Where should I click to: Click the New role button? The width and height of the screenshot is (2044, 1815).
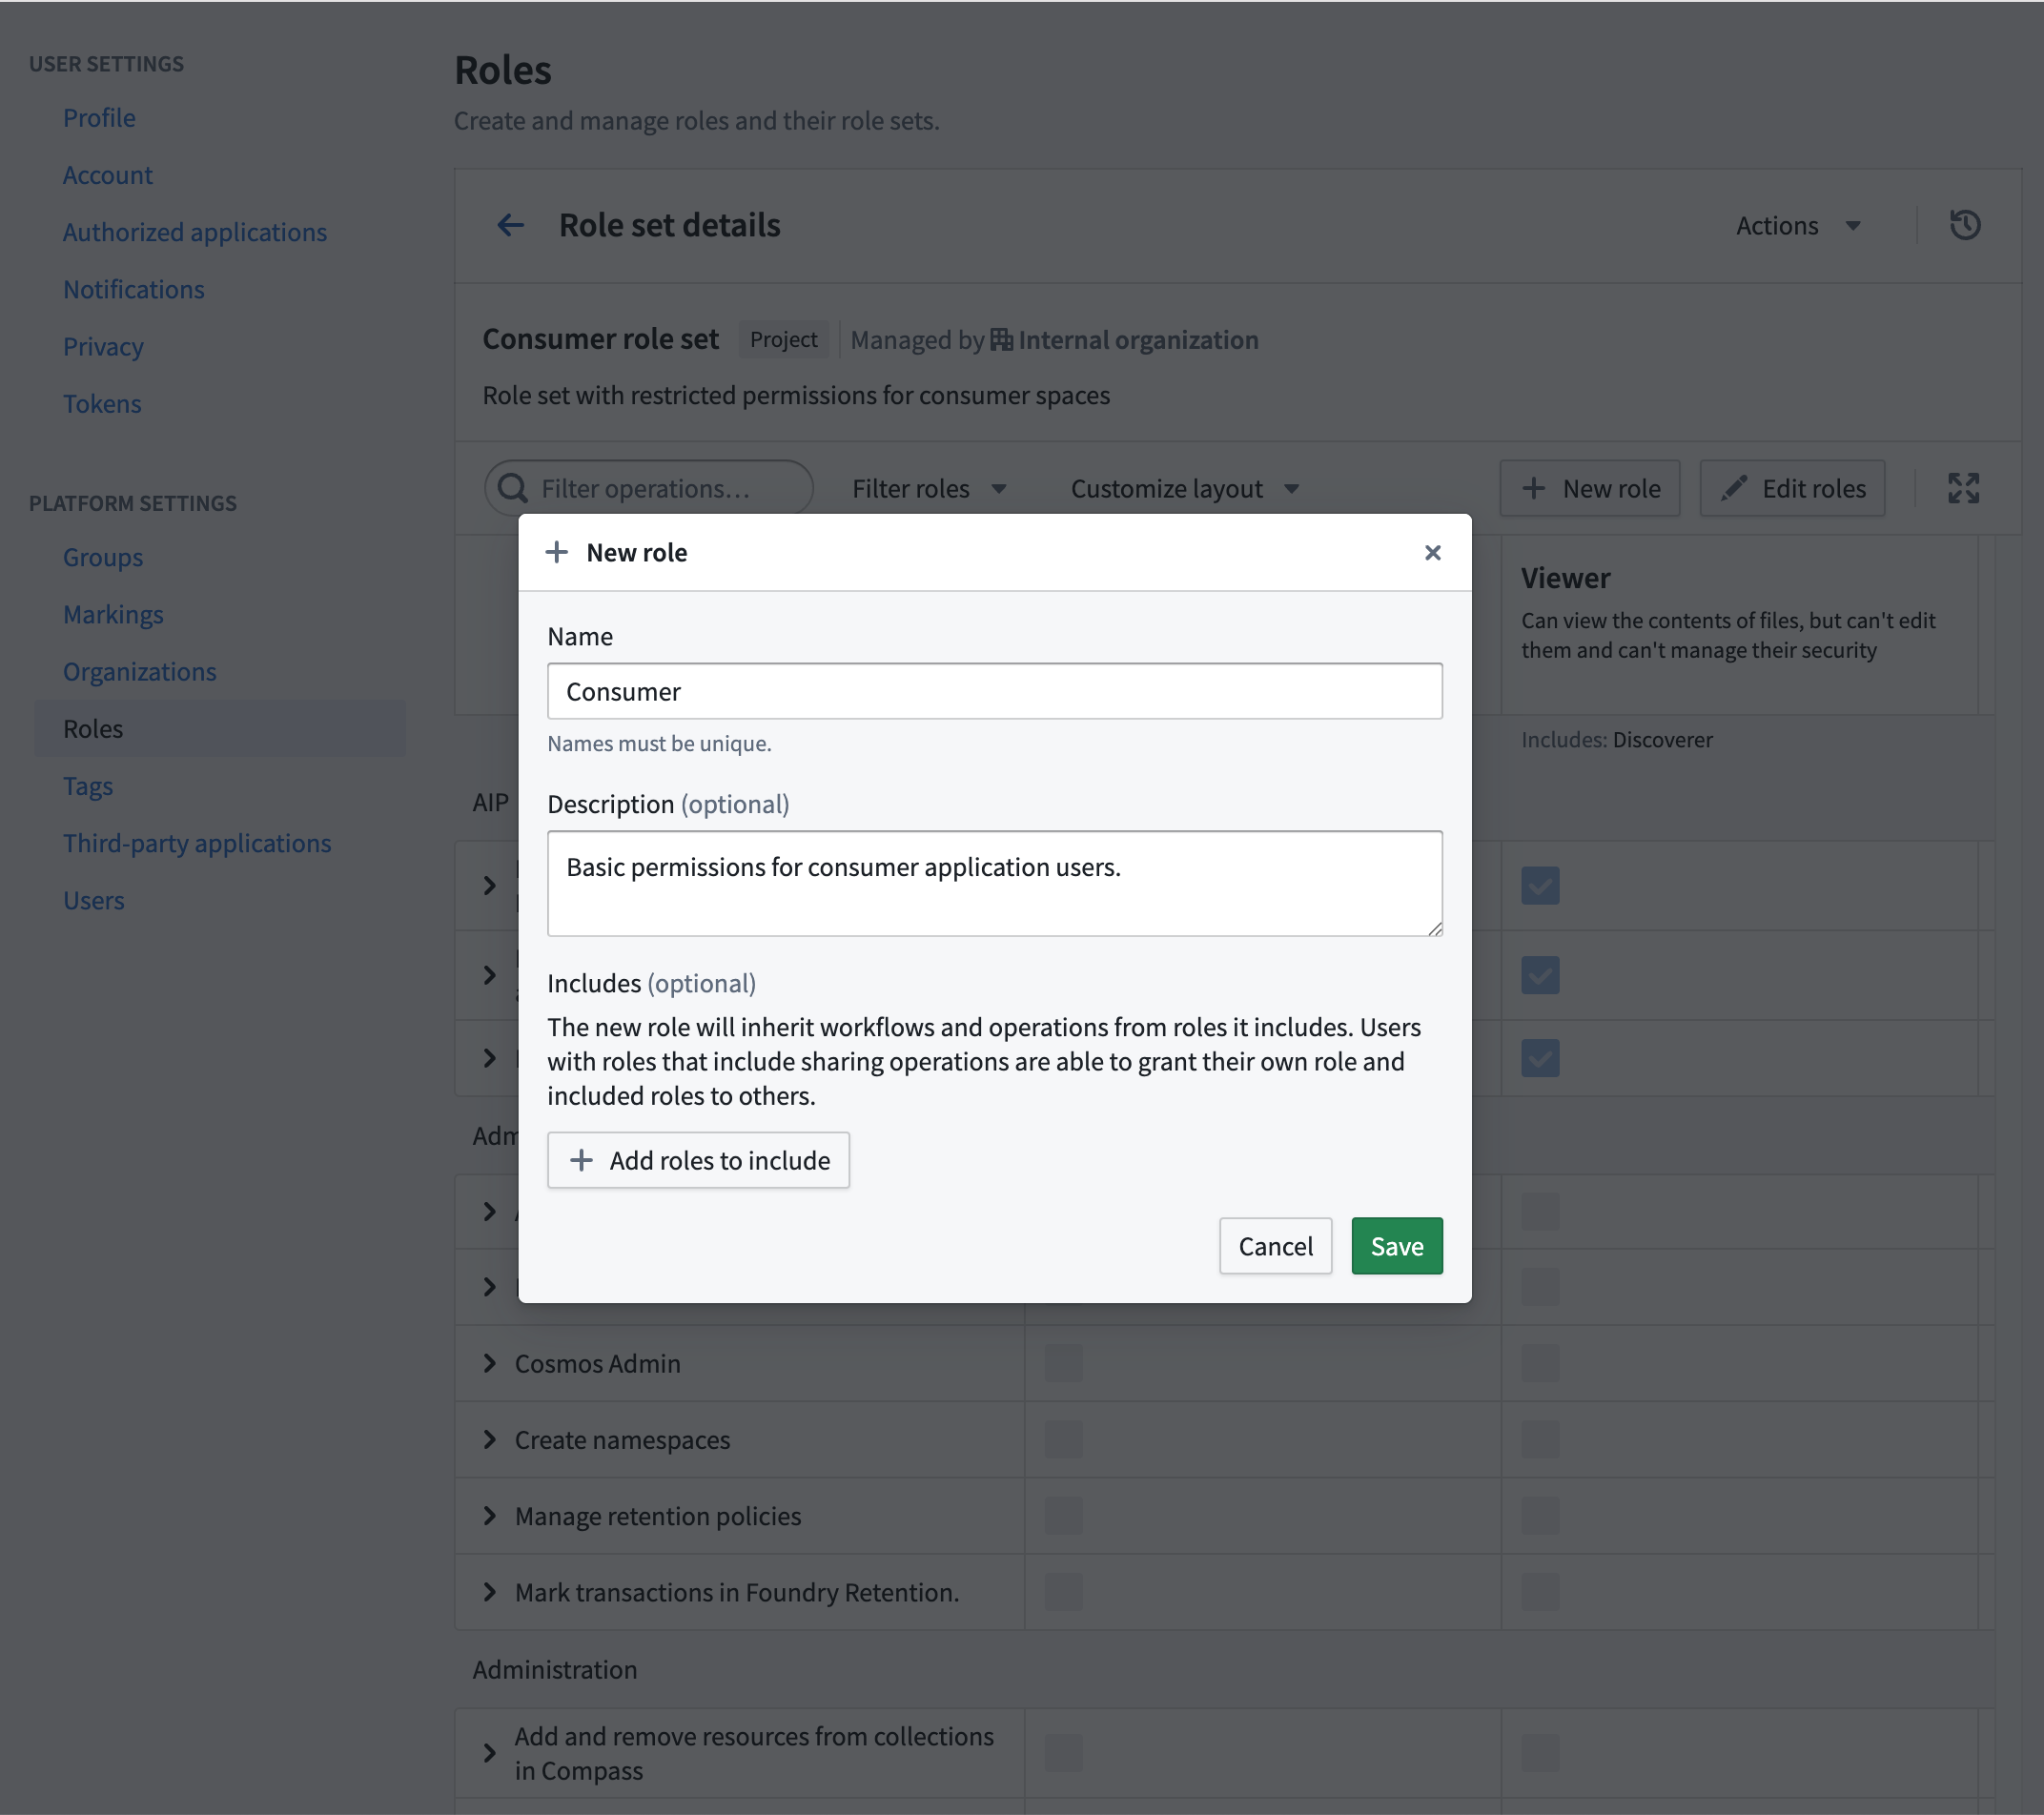(1589, 488)
